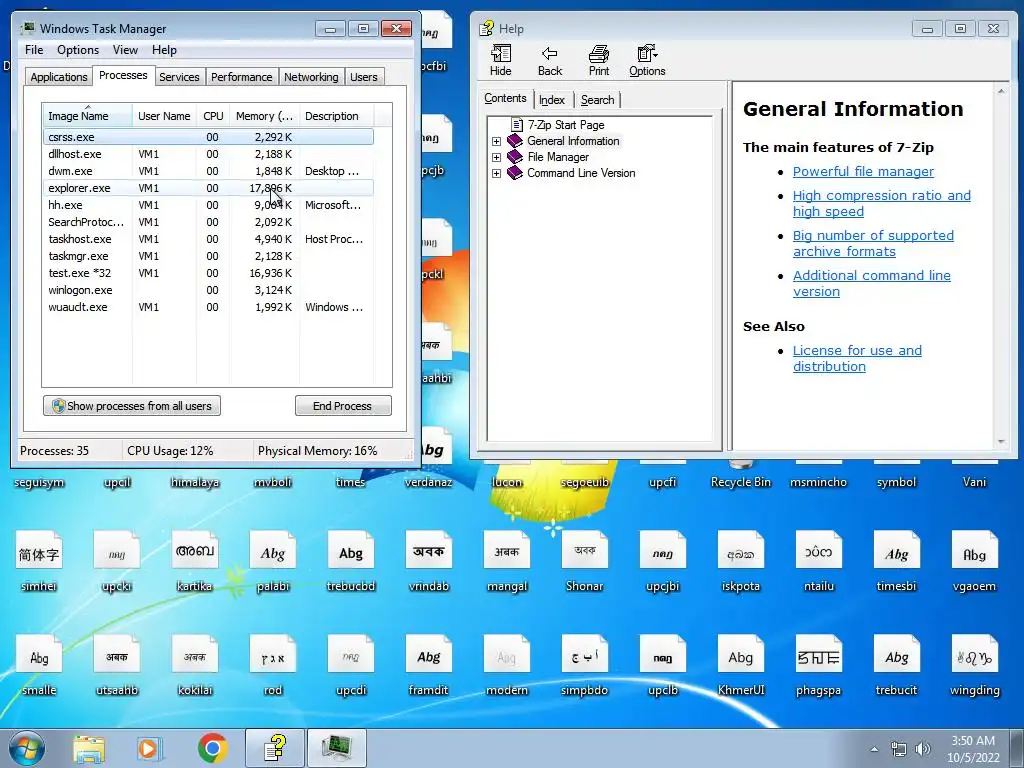Click the volume speaker tray icon
Viewport: 1024px width, 768px height.
(923, 748)
